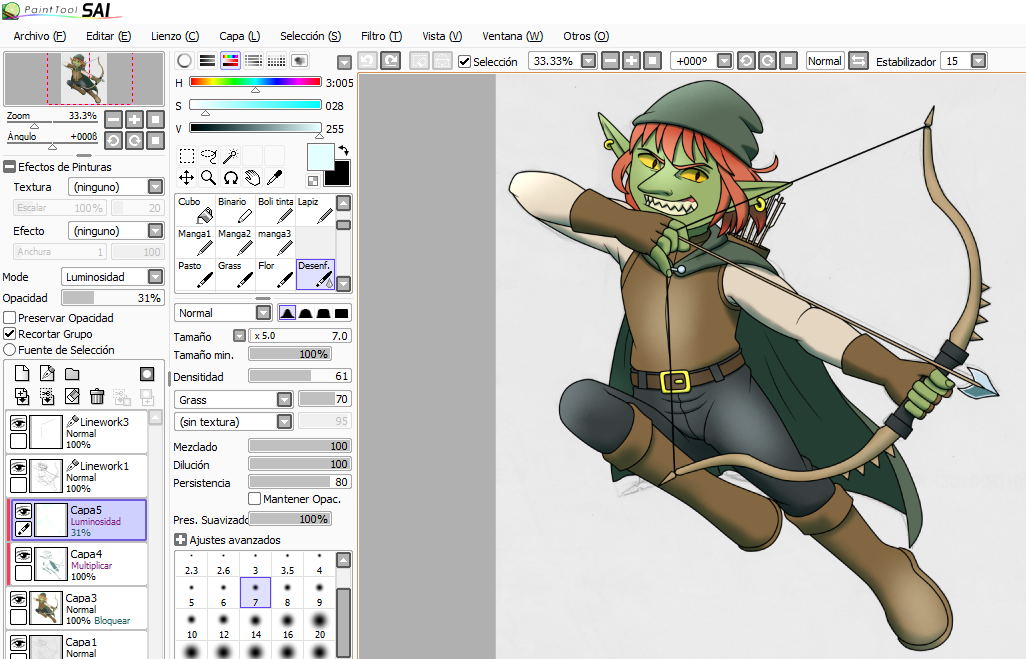Select the rectangular selection tool
The height and width of the screenshot is (659, 1026).
pyautogui.click(x=187, y=156)
